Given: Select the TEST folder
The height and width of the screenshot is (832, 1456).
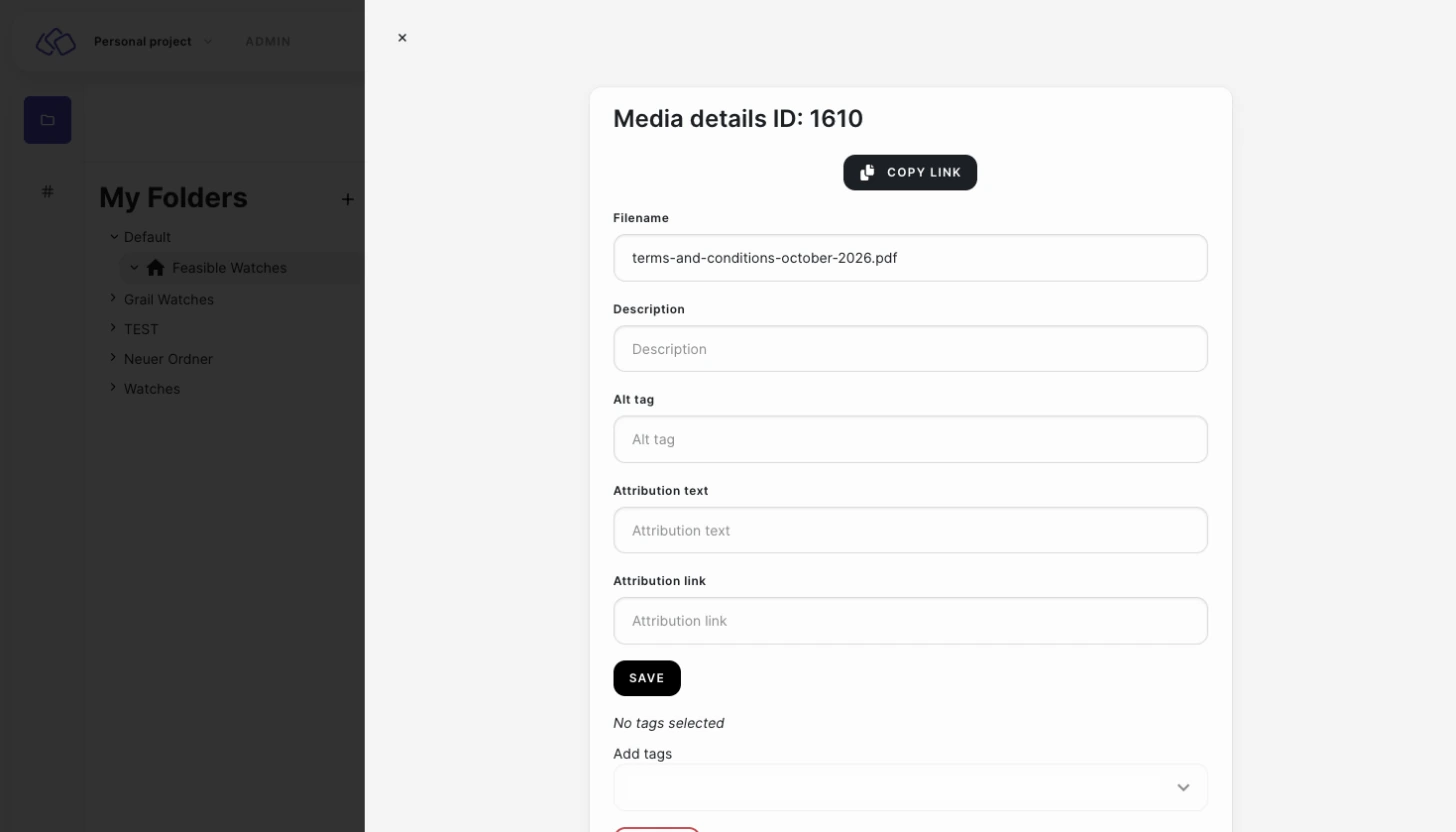Looking at the screenshot, I should (x=141, y=329).
